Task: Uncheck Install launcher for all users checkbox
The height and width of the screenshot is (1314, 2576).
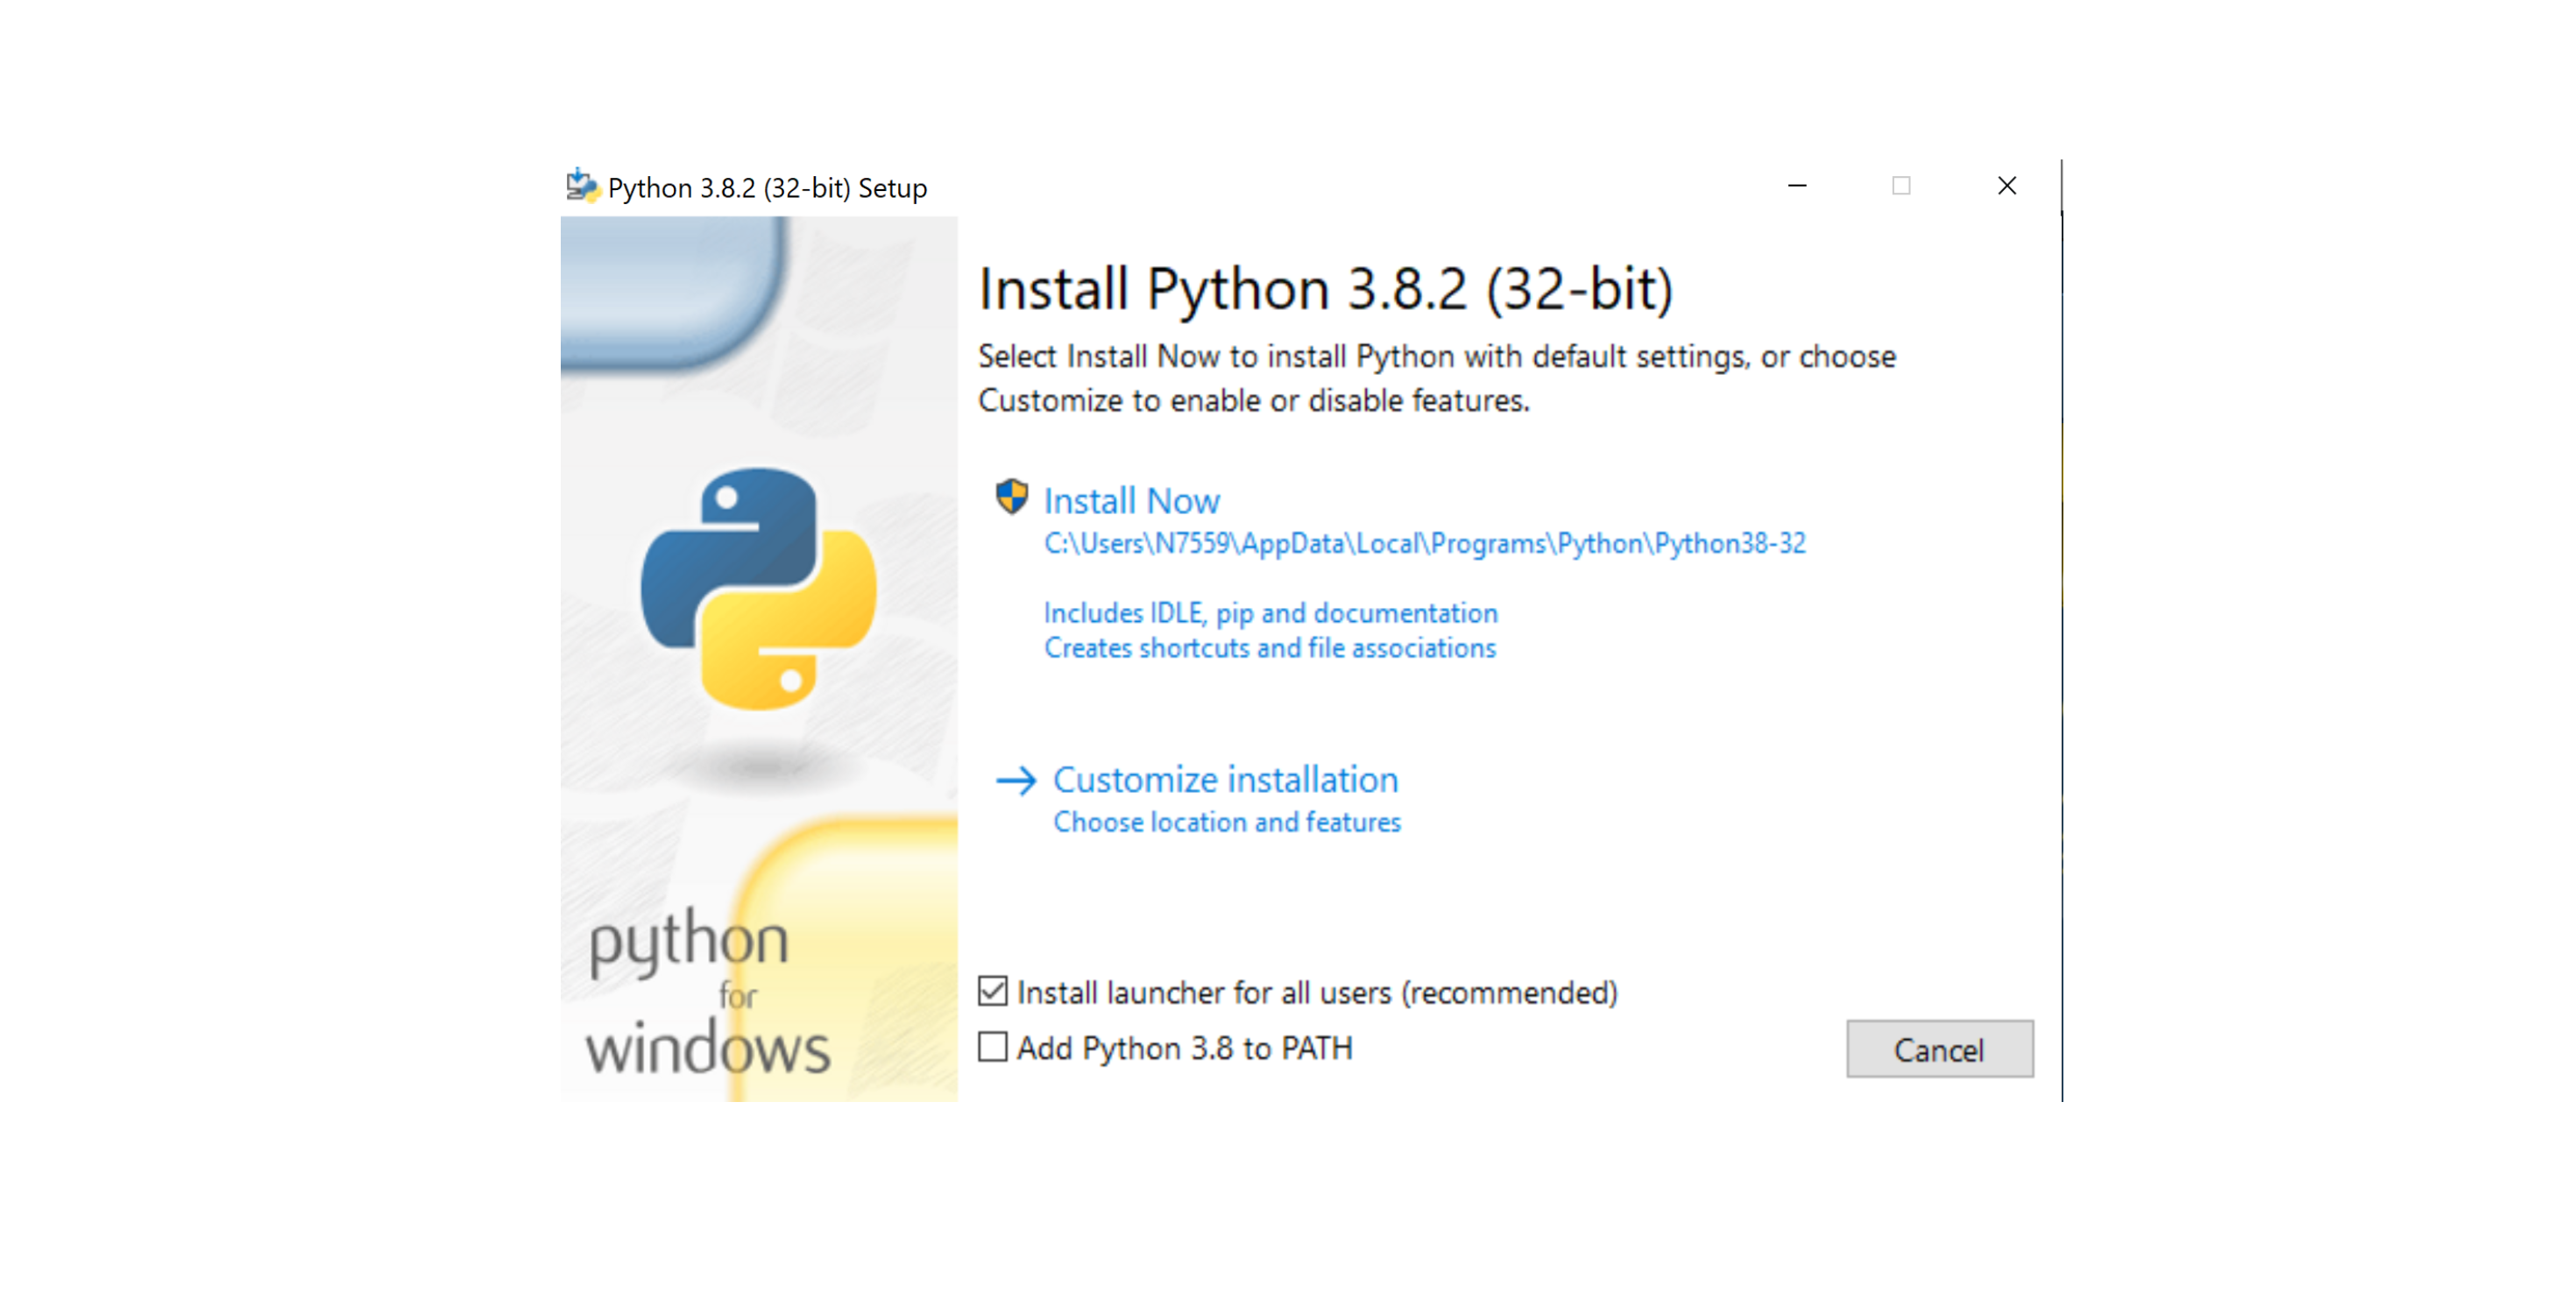Action: (x=992, y=991)
